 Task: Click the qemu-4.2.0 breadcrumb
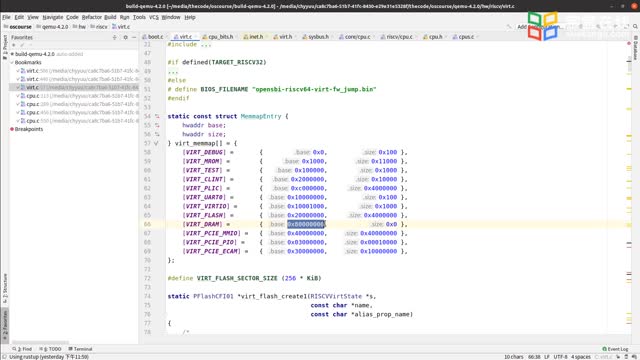(x=52, y=27)
